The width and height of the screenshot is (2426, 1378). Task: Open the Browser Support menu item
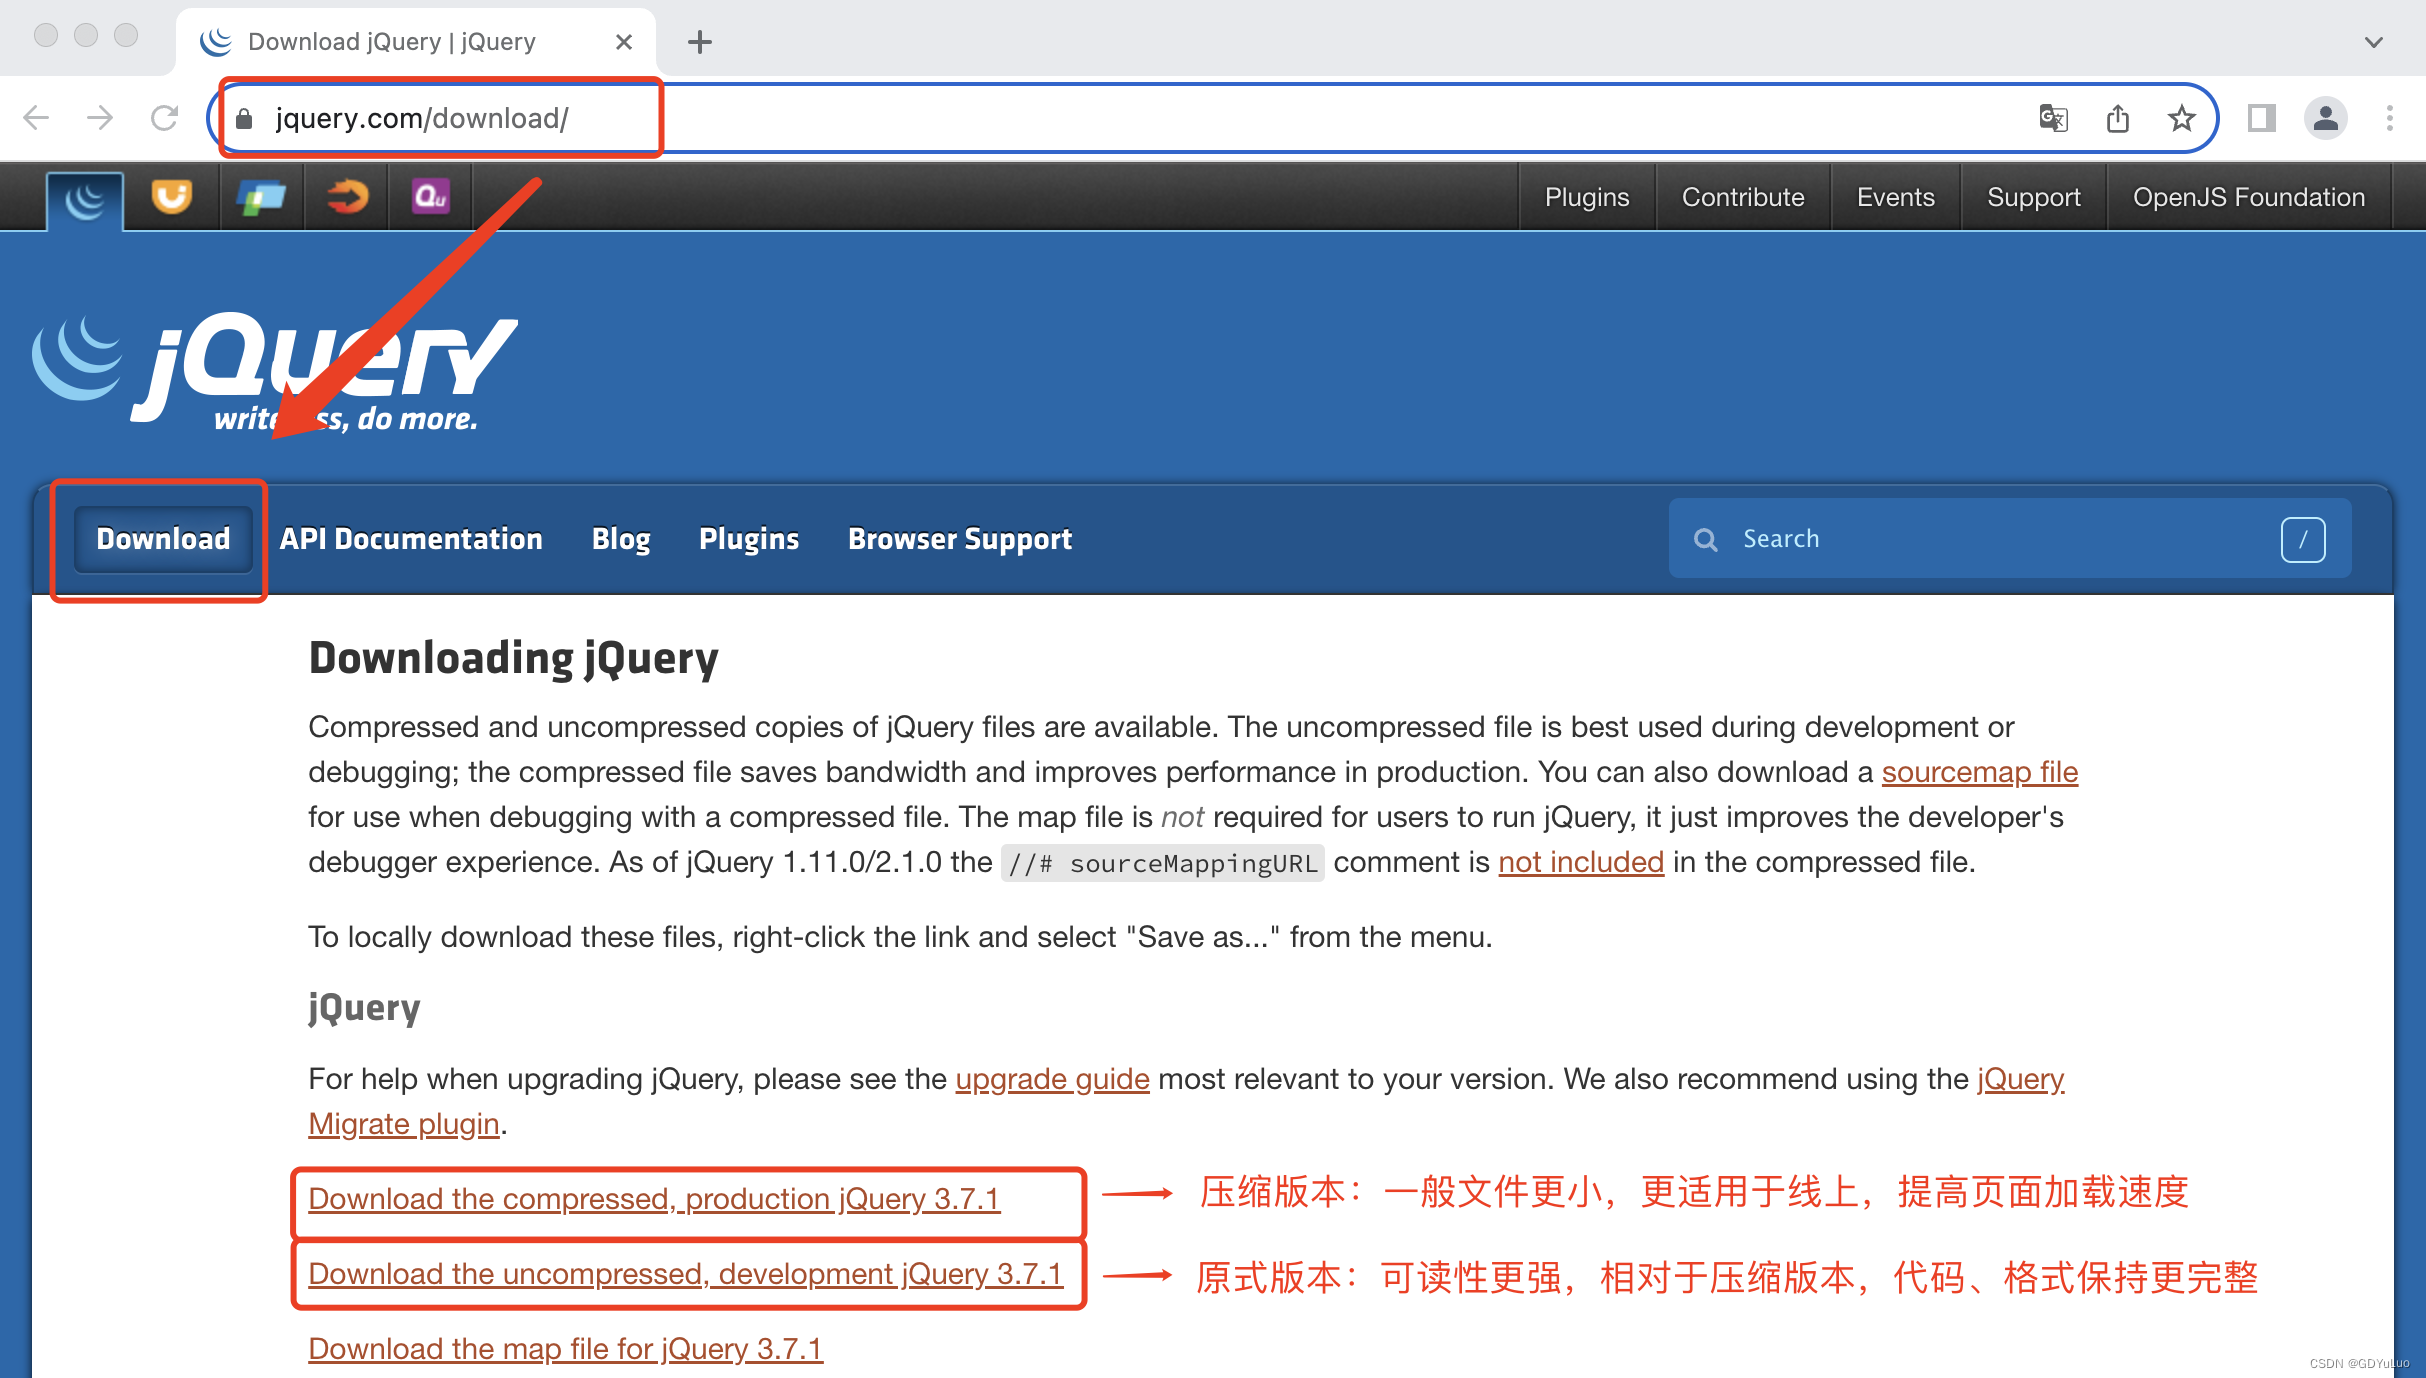pyautogui.click(x=959, y=539)
